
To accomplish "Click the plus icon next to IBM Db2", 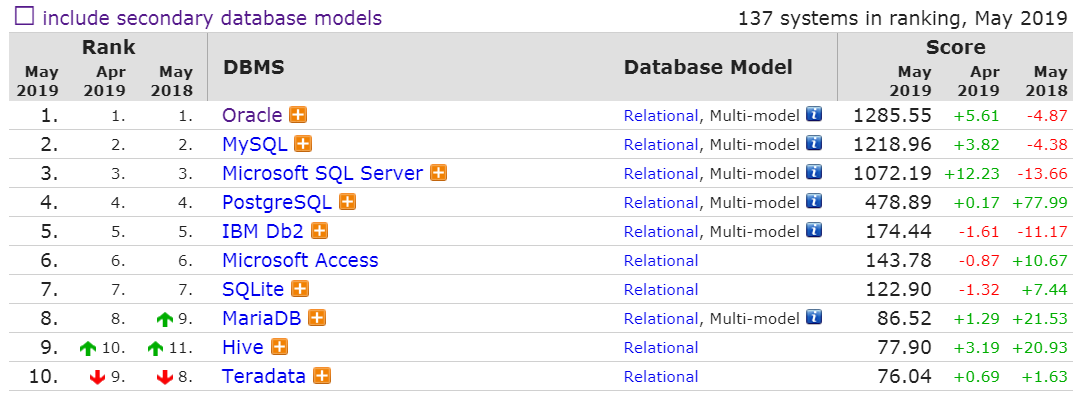I will click(319, 231).
